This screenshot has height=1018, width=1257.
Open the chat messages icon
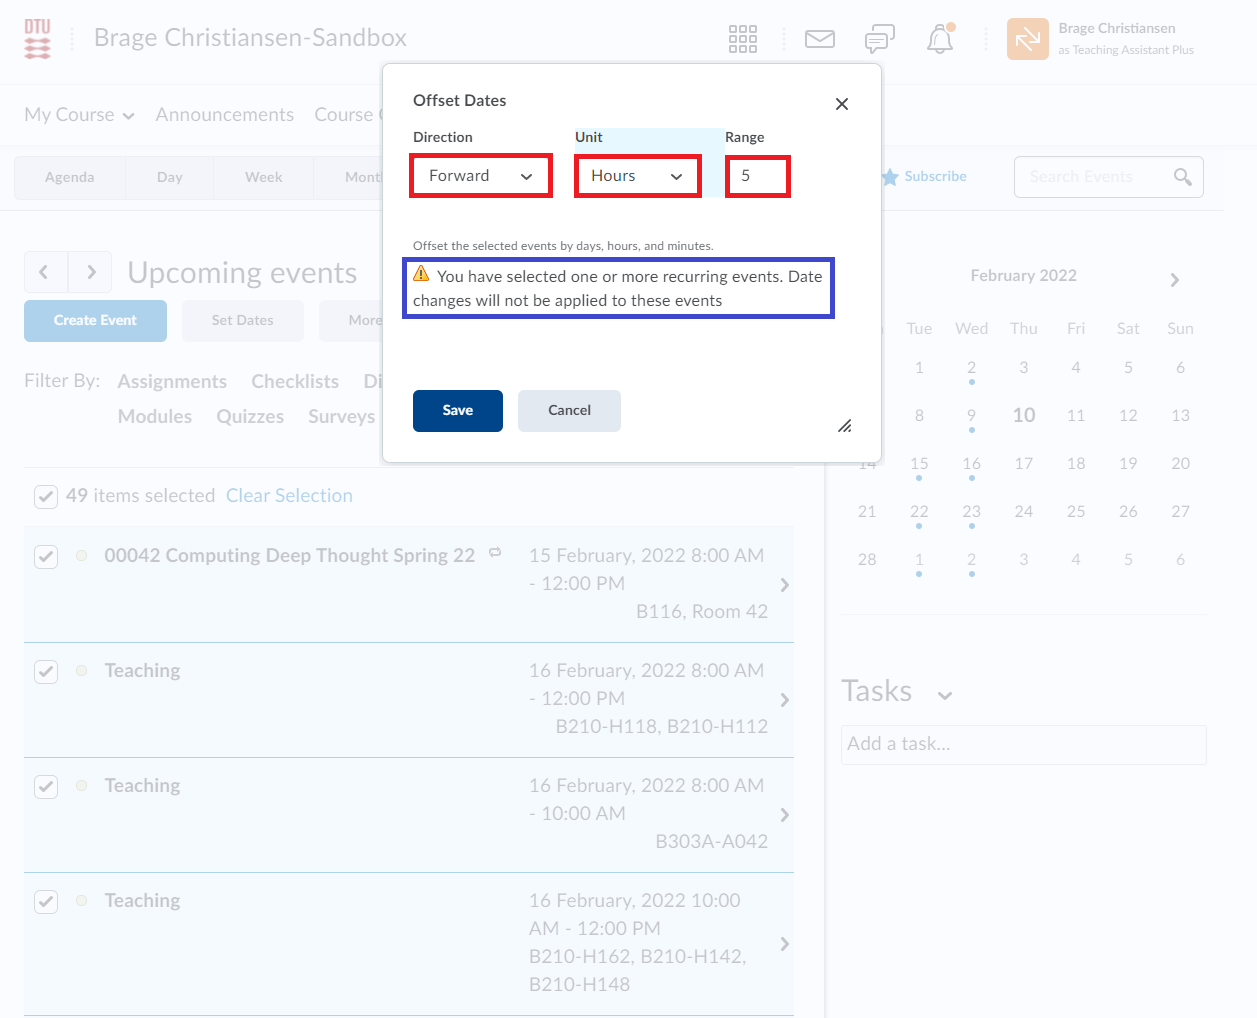pos(879,39)
